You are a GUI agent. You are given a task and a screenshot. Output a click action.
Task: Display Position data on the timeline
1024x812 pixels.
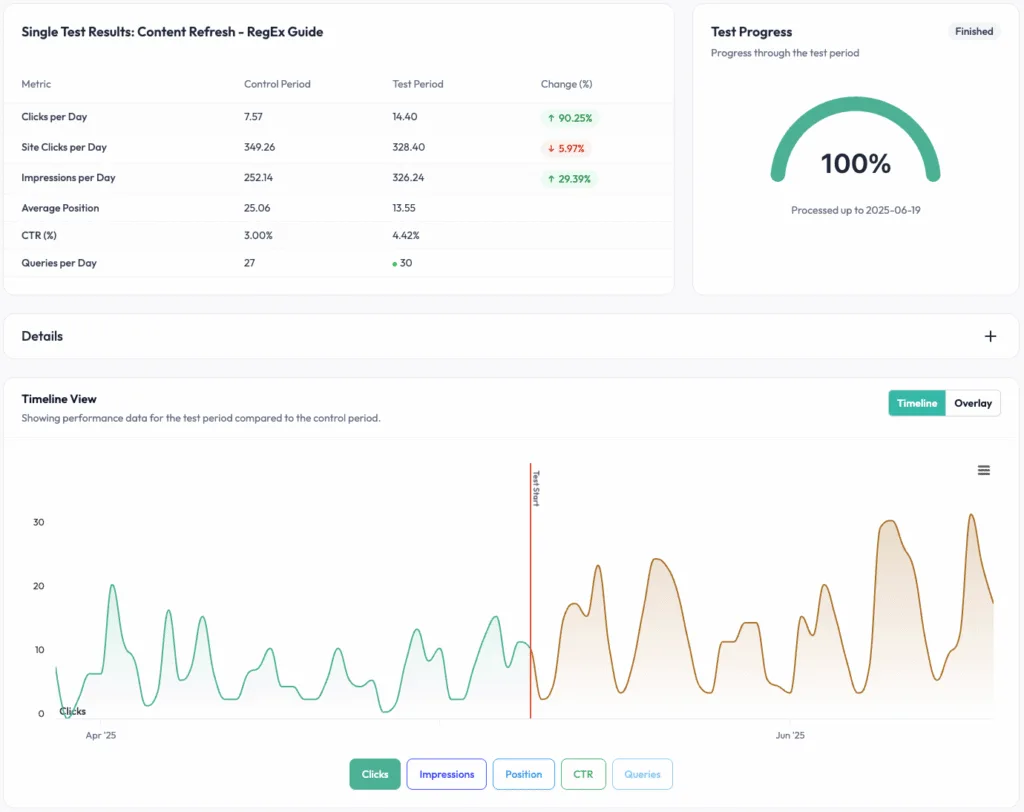[523, 774]
